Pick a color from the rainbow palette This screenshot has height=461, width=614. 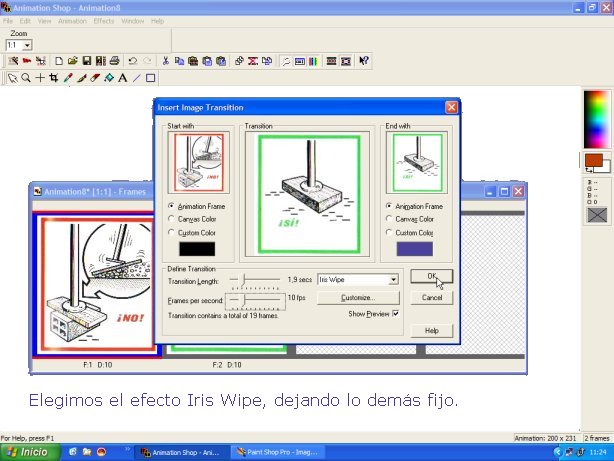point(596,119)
